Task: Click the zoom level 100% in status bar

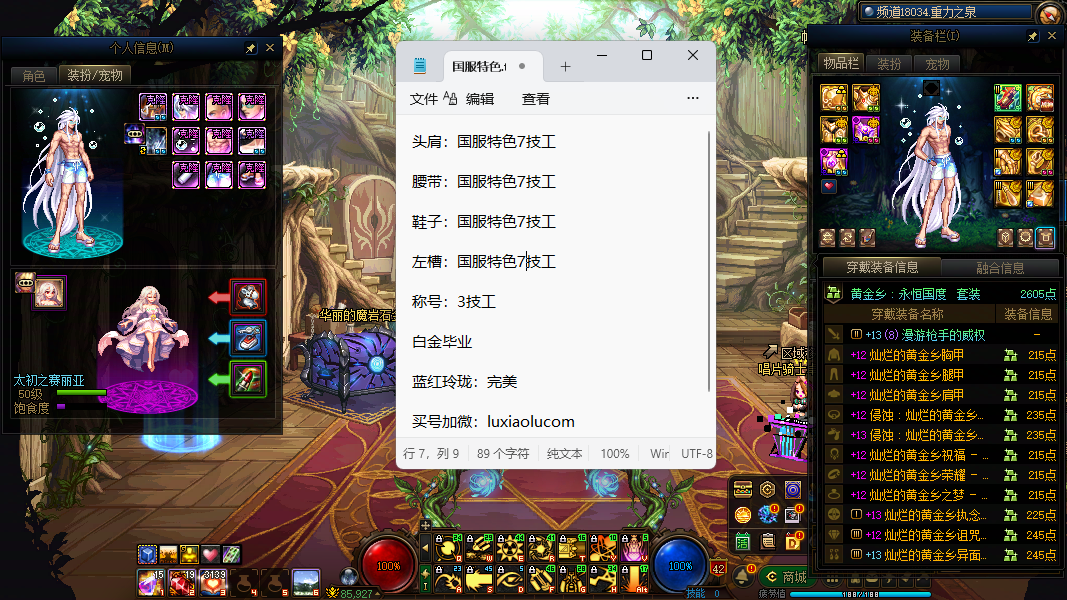Action: tap(614, 454)
